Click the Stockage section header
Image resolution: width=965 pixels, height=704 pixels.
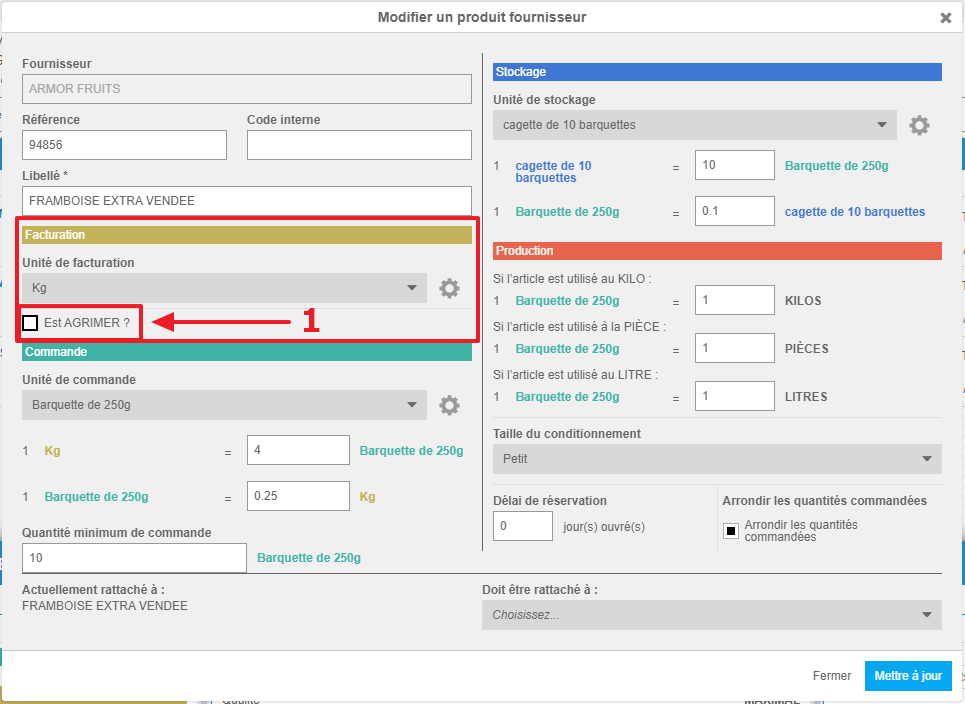(717, 72)
